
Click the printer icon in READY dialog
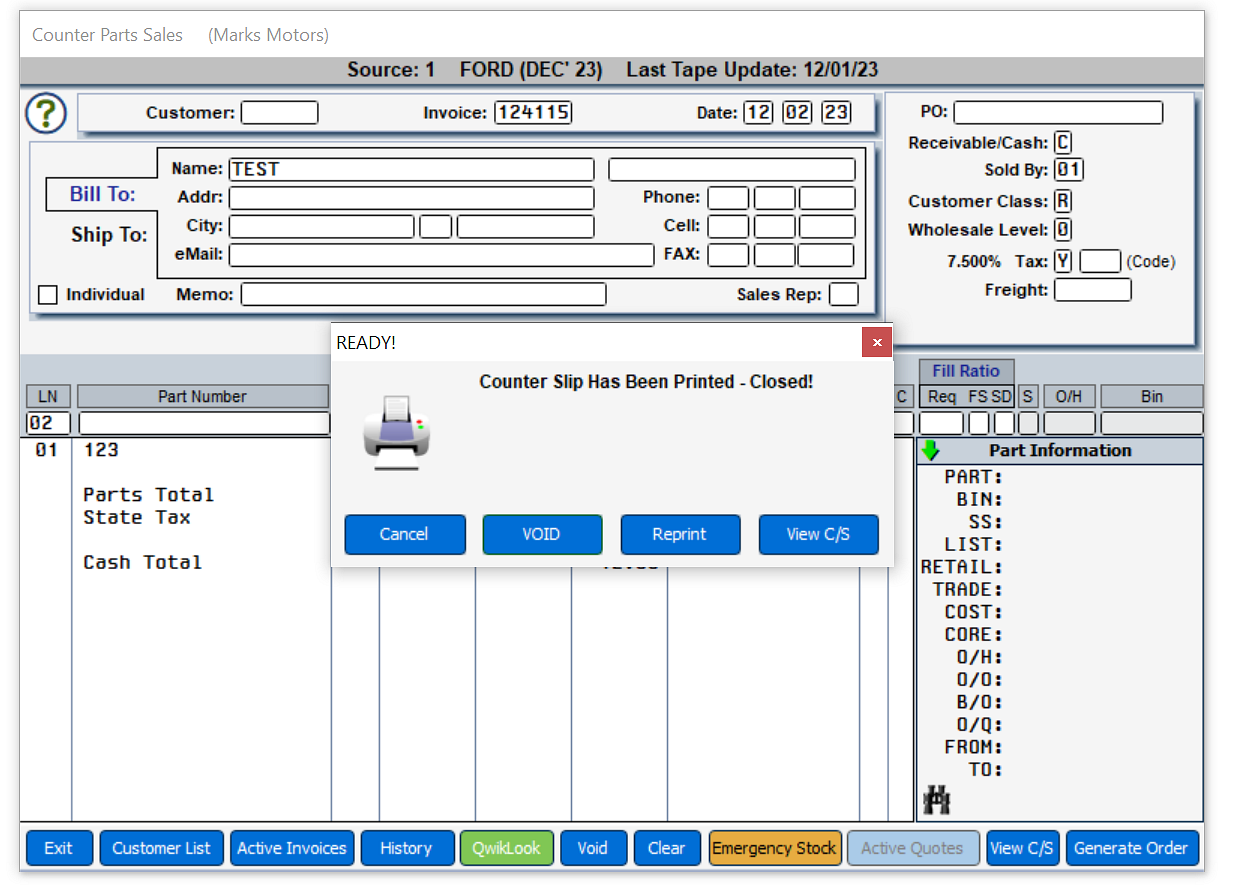pyautogui.click(x=396, y=435)
